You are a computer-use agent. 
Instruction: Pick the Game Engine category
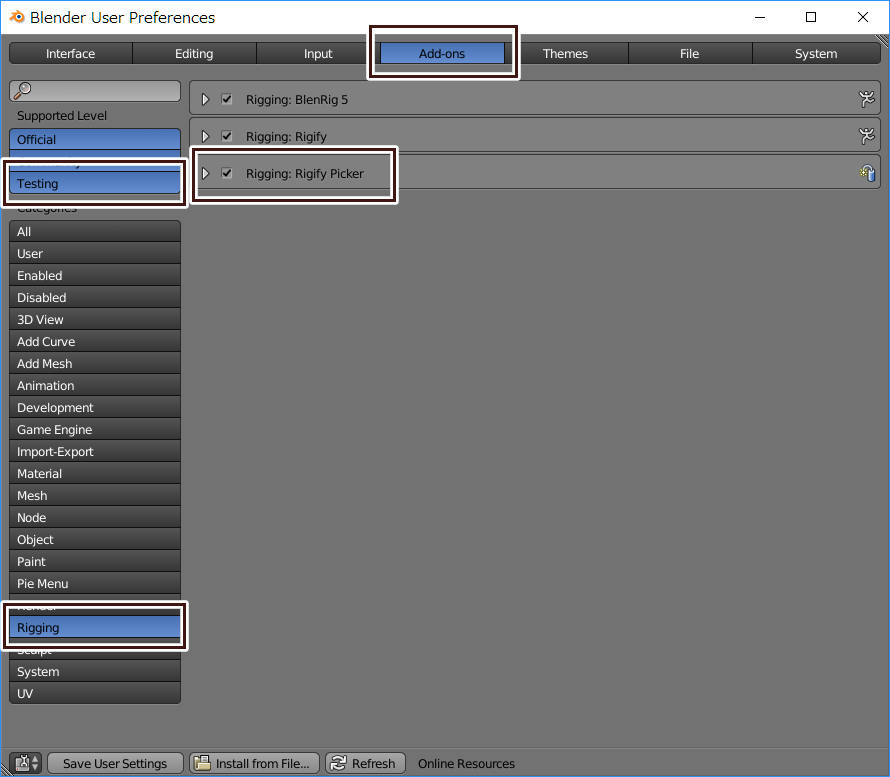click(x=95, y=430)
